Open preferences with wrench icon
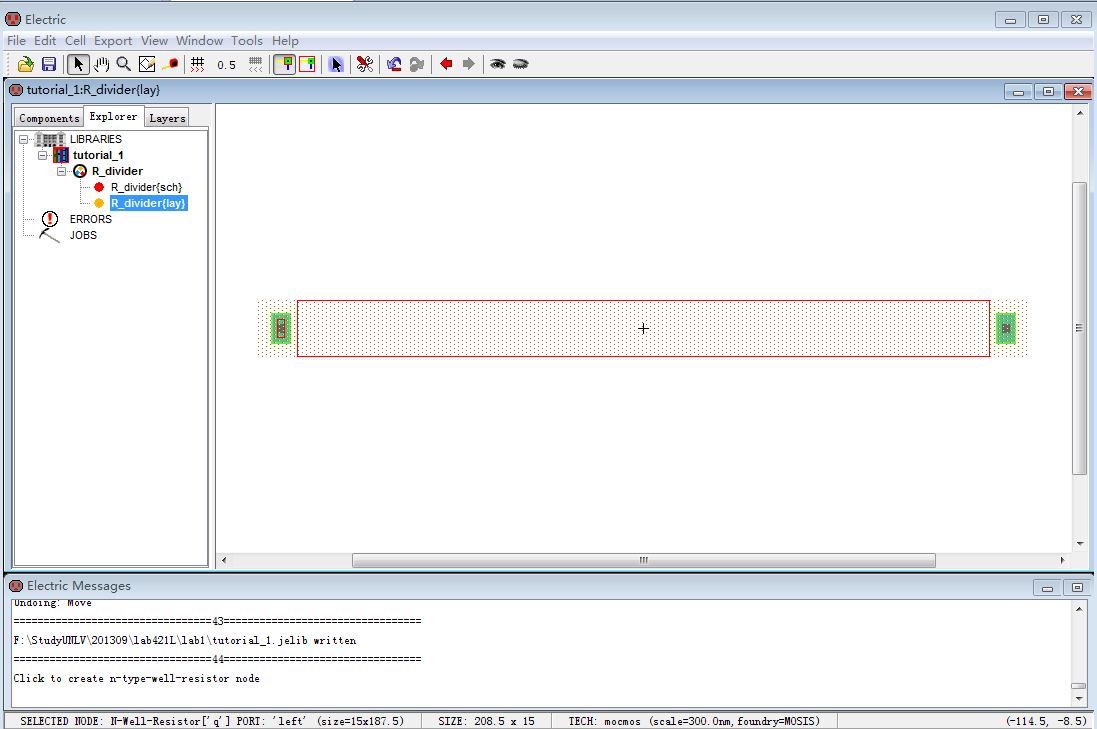The image size is (1097, 729). coord(365,64)
